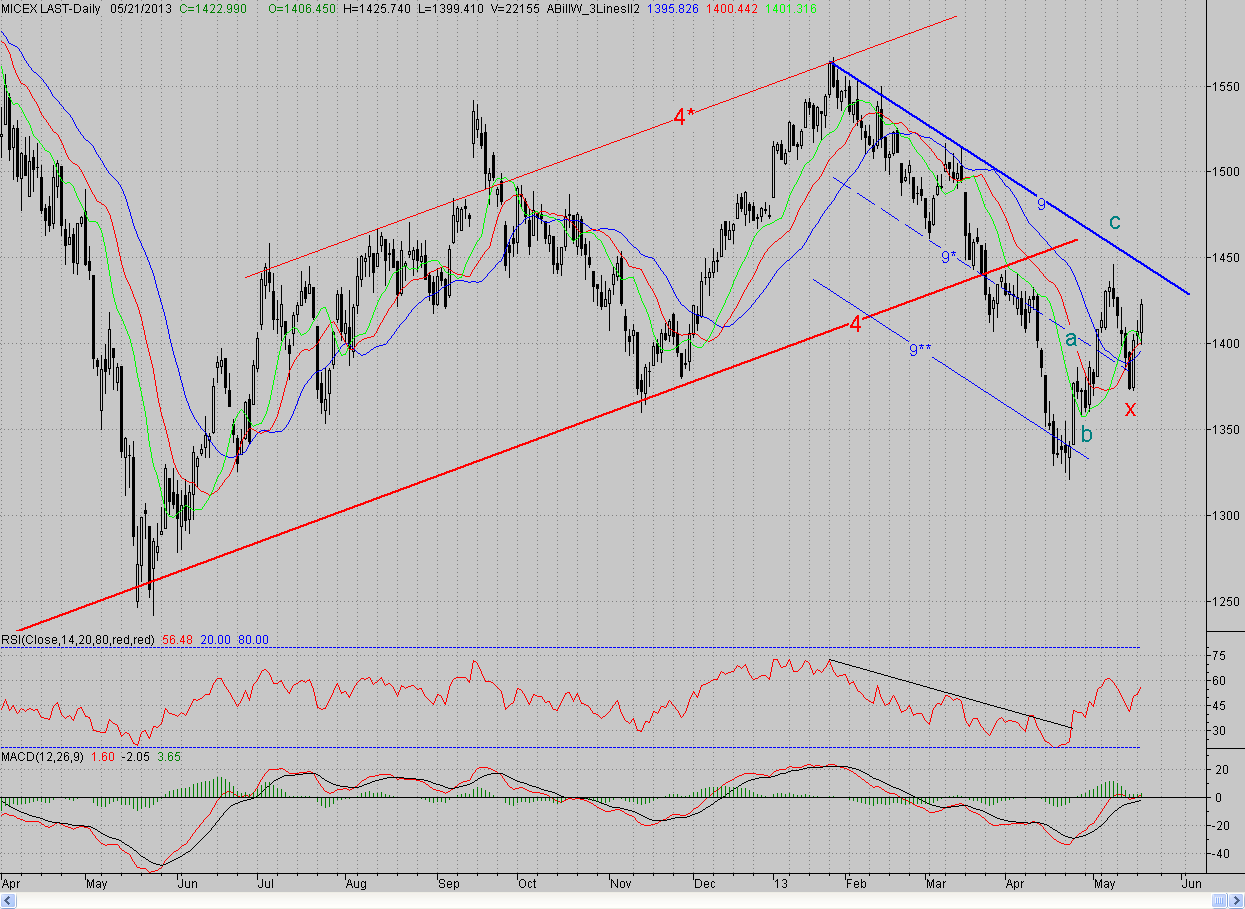Select the red '4' lower trendline label
Image resolution: width=1245 pixels, height=909 pixels.
tap(855, 324)
